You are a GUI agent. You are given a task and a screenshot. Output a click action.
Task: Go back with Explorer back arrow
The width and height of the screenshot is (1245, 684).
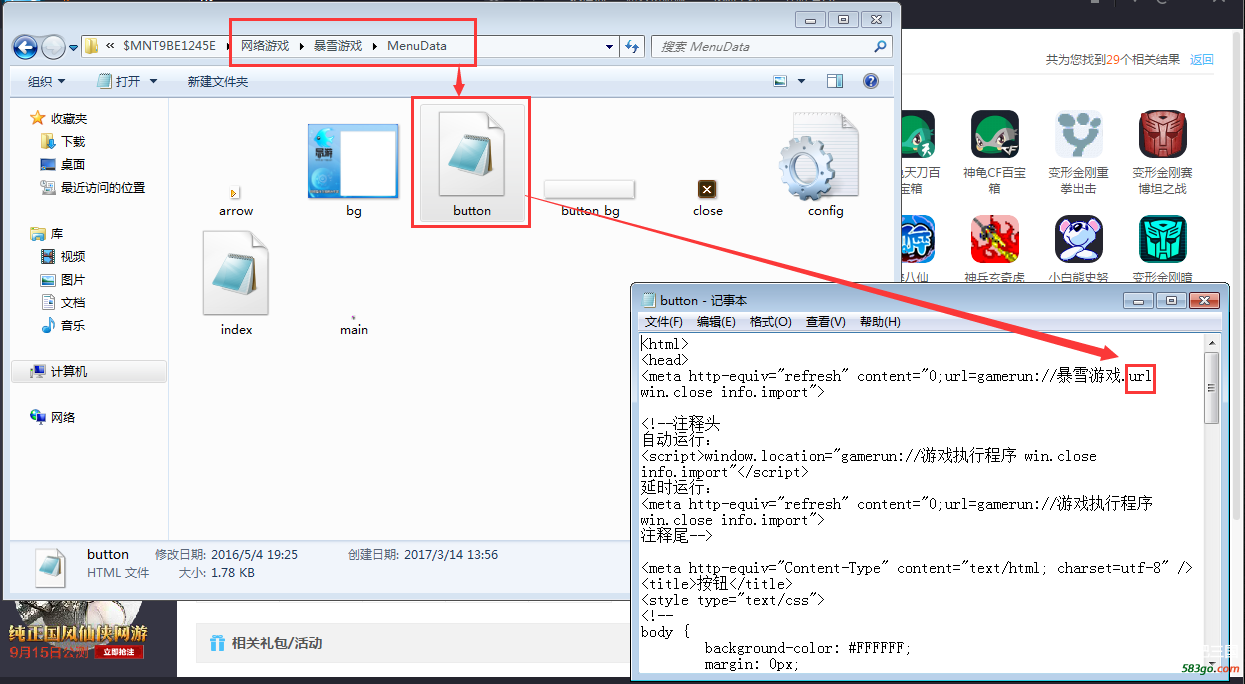point(25,46)
